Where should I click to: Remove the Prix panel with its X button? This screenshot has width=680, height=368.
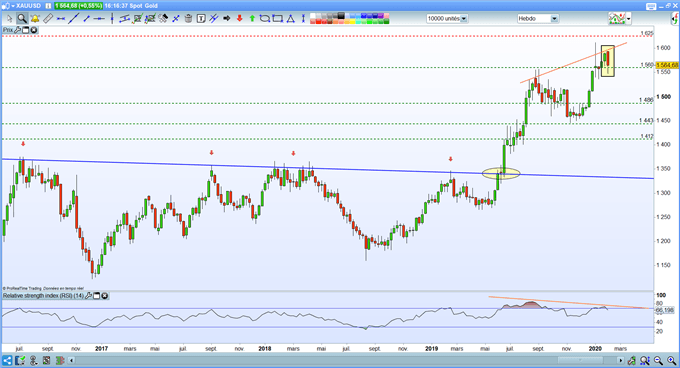tap(33, 30)
